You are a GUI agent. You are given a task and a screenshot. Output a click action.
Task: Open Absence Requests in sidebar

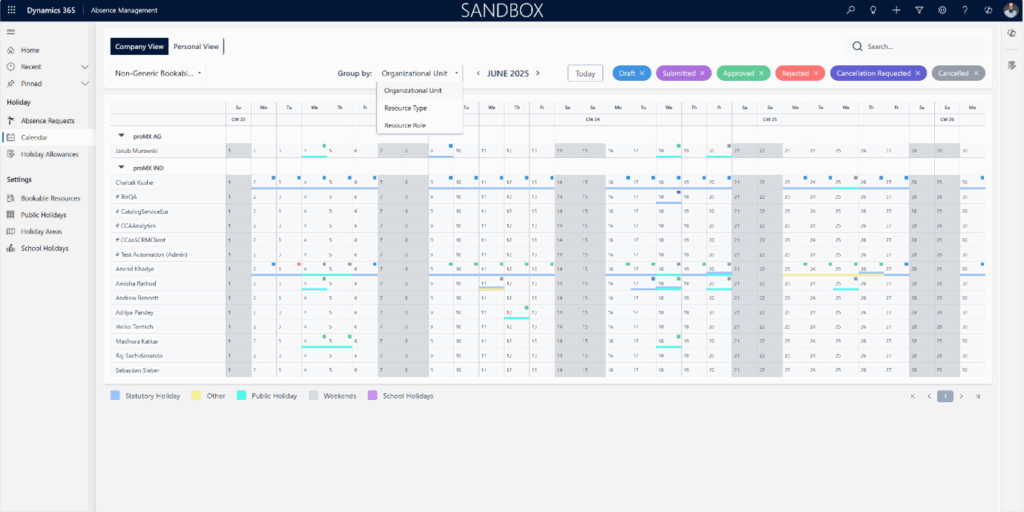pos(47,121)
